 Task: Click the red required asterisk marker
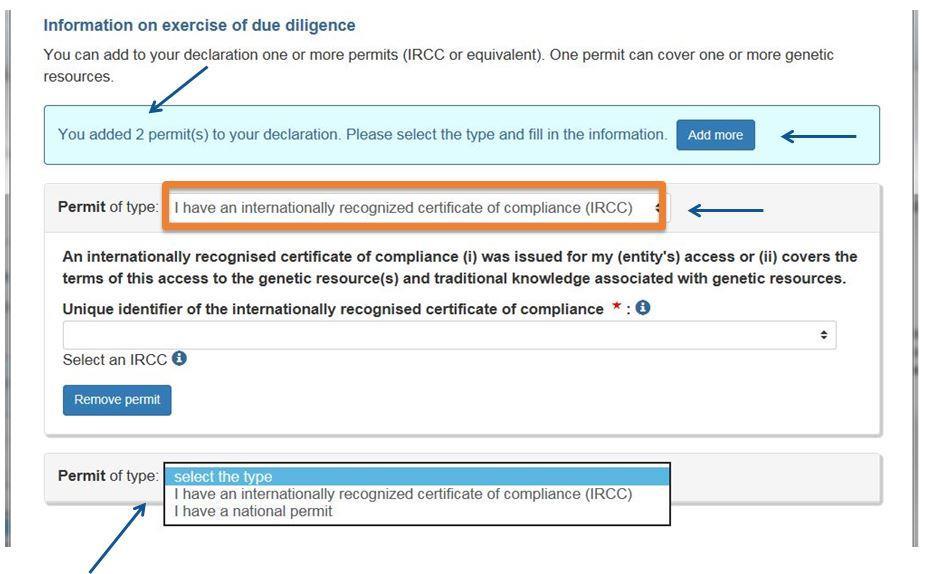click(617, 306)
